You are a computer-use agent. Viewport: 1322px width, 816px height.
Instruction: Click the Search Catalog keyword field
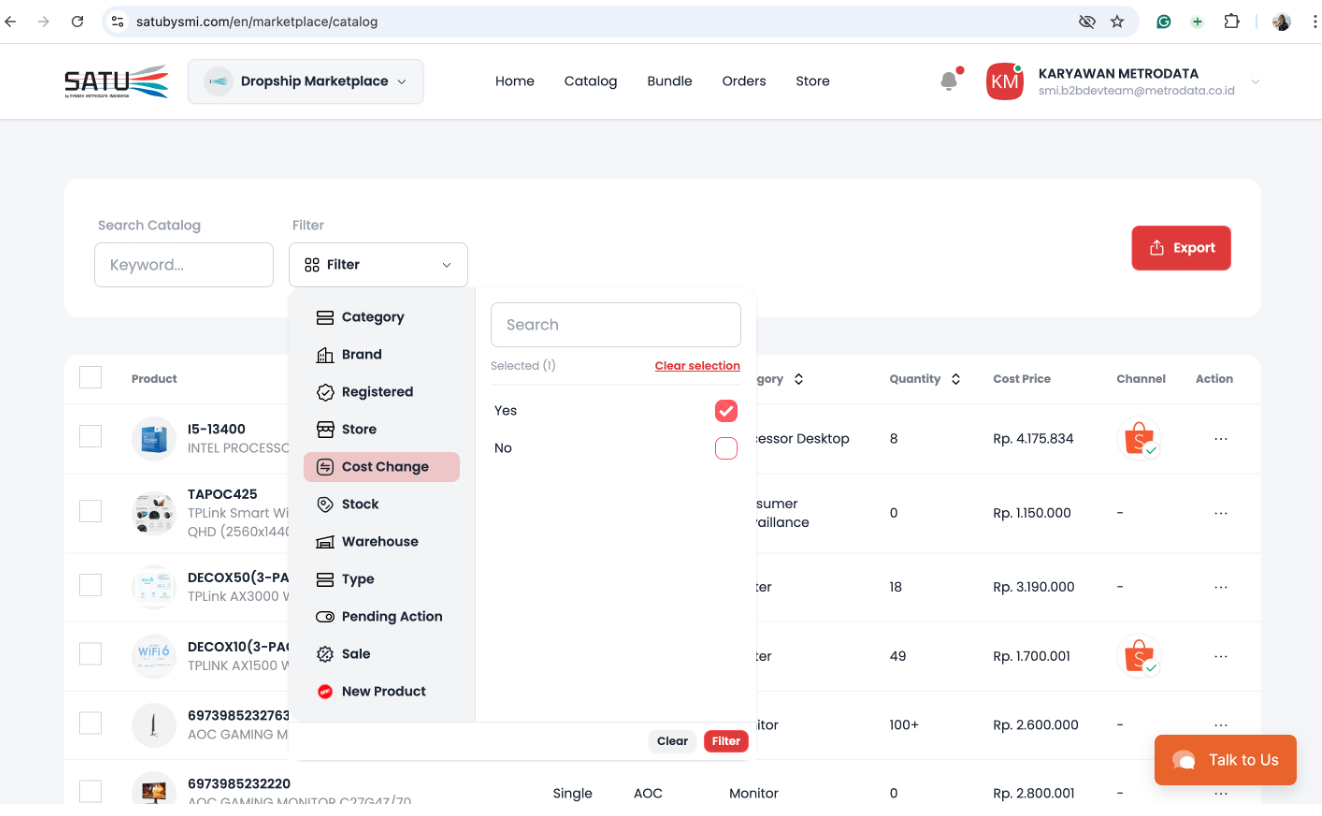click(x=184, y=265)
